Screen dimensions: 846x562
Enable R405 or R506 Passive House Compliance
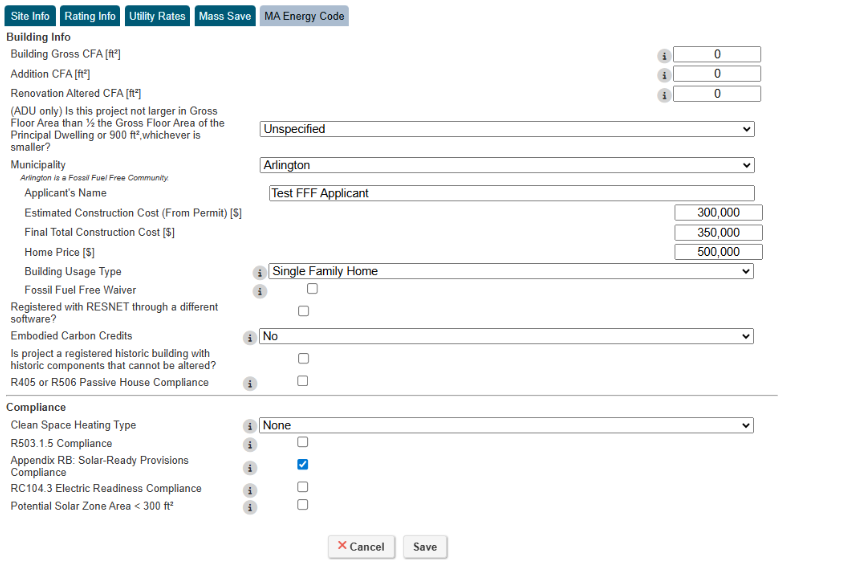[x=303, y=381]
